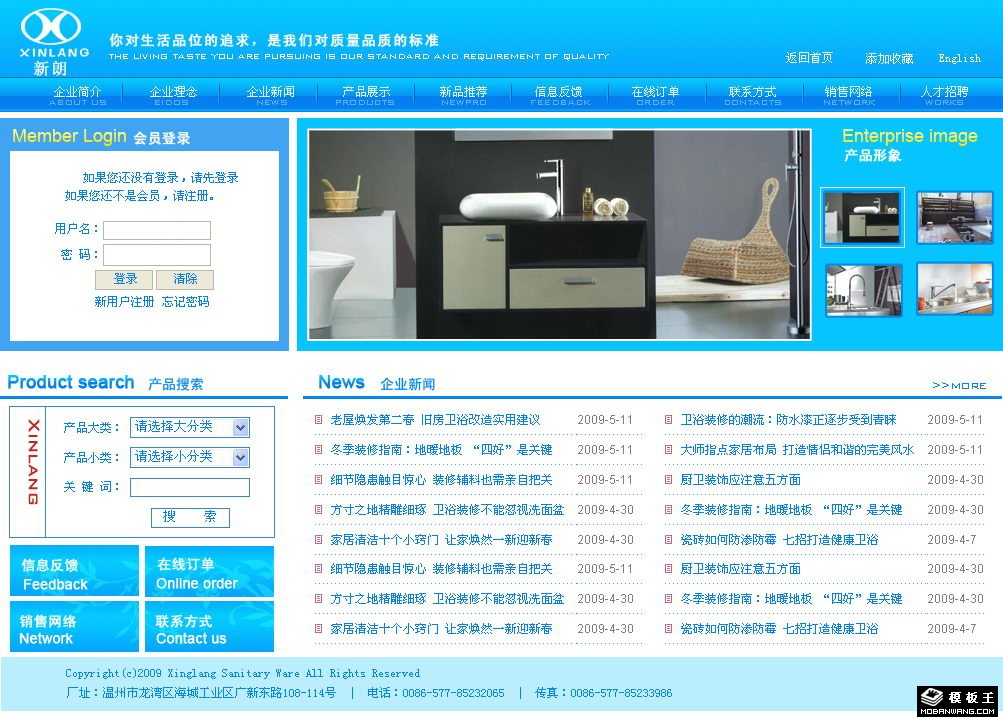The width and height of the screenshot is (1003, 720).
Task: Click the Xinlang logo in the header
Action: (54, 42)
